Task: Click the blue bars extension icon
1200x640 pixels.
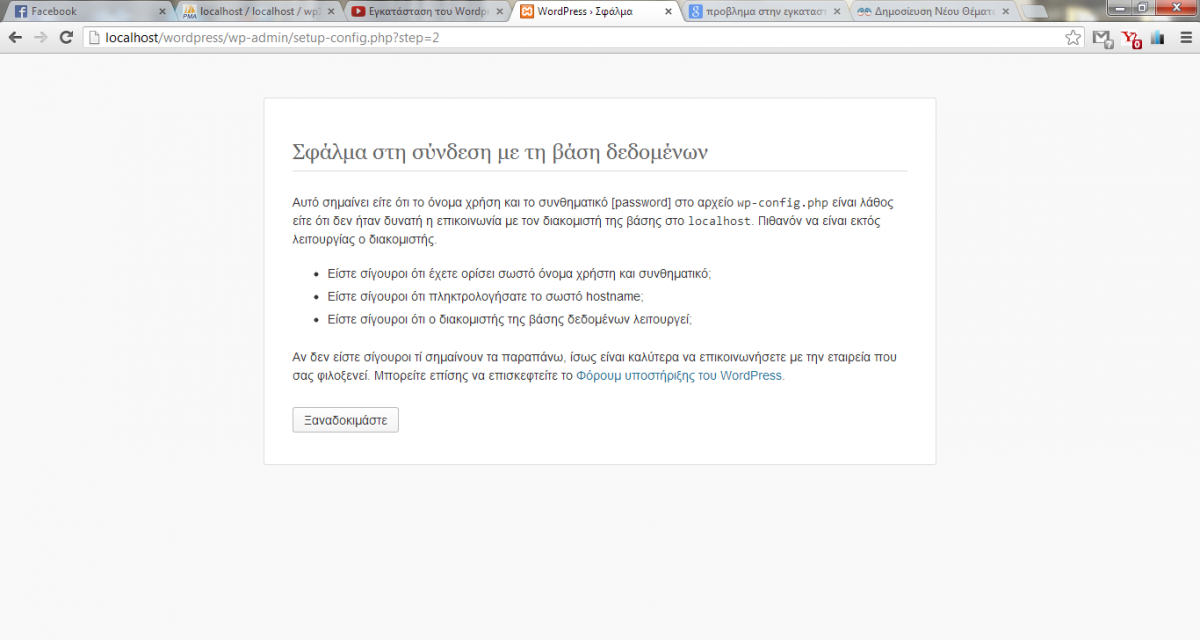Action: tap(1158, 38)
